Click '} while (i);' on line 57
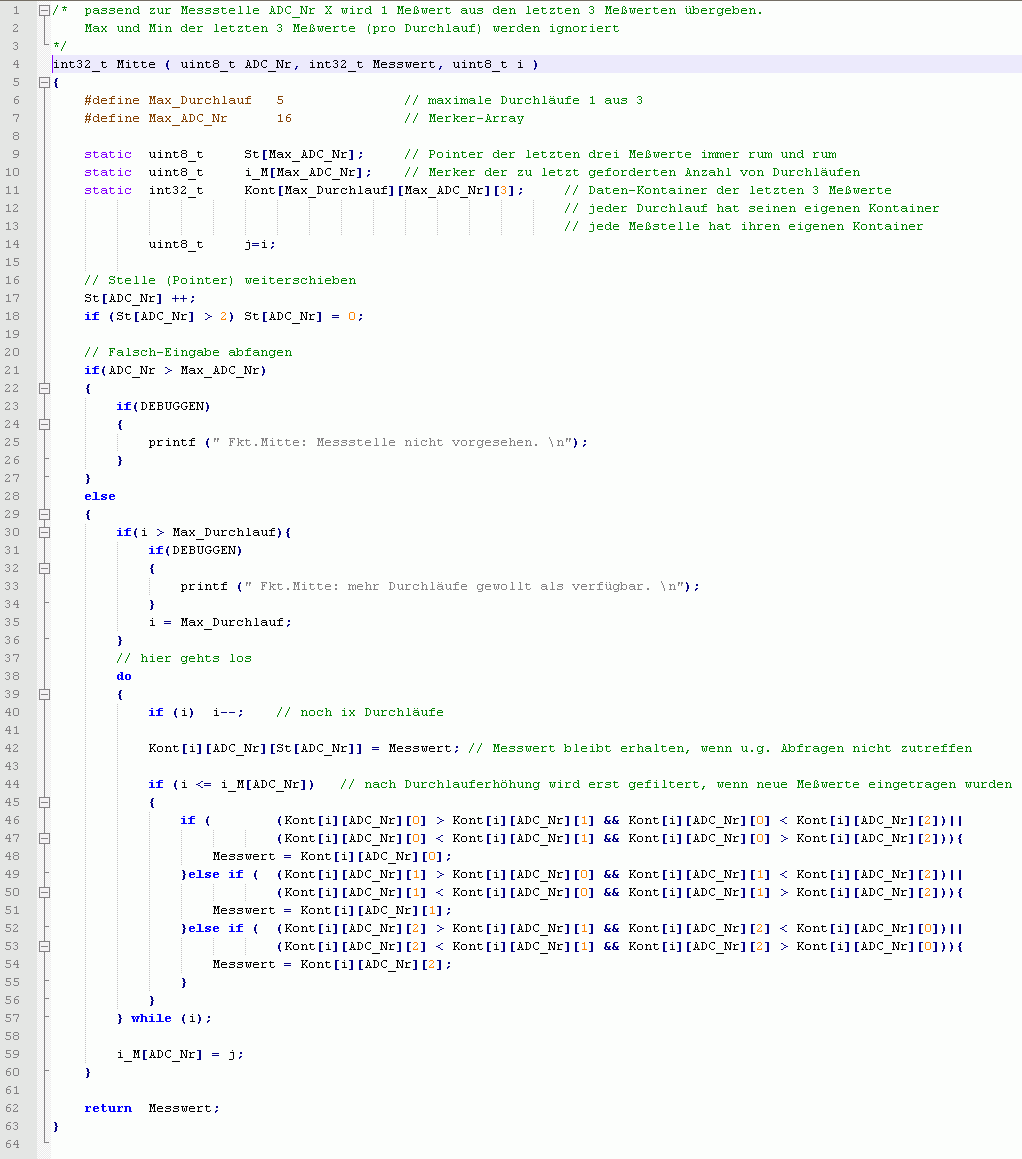 point(164,1019)
